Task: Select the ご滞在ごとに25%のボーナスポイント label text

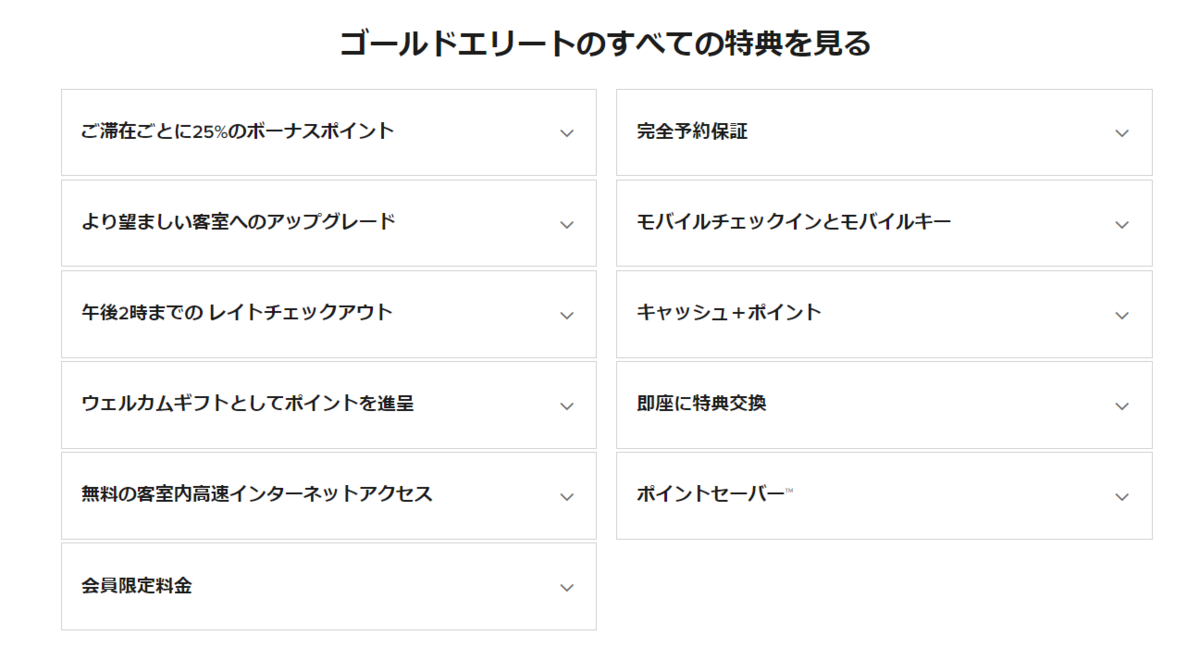Action: [238, 130]
